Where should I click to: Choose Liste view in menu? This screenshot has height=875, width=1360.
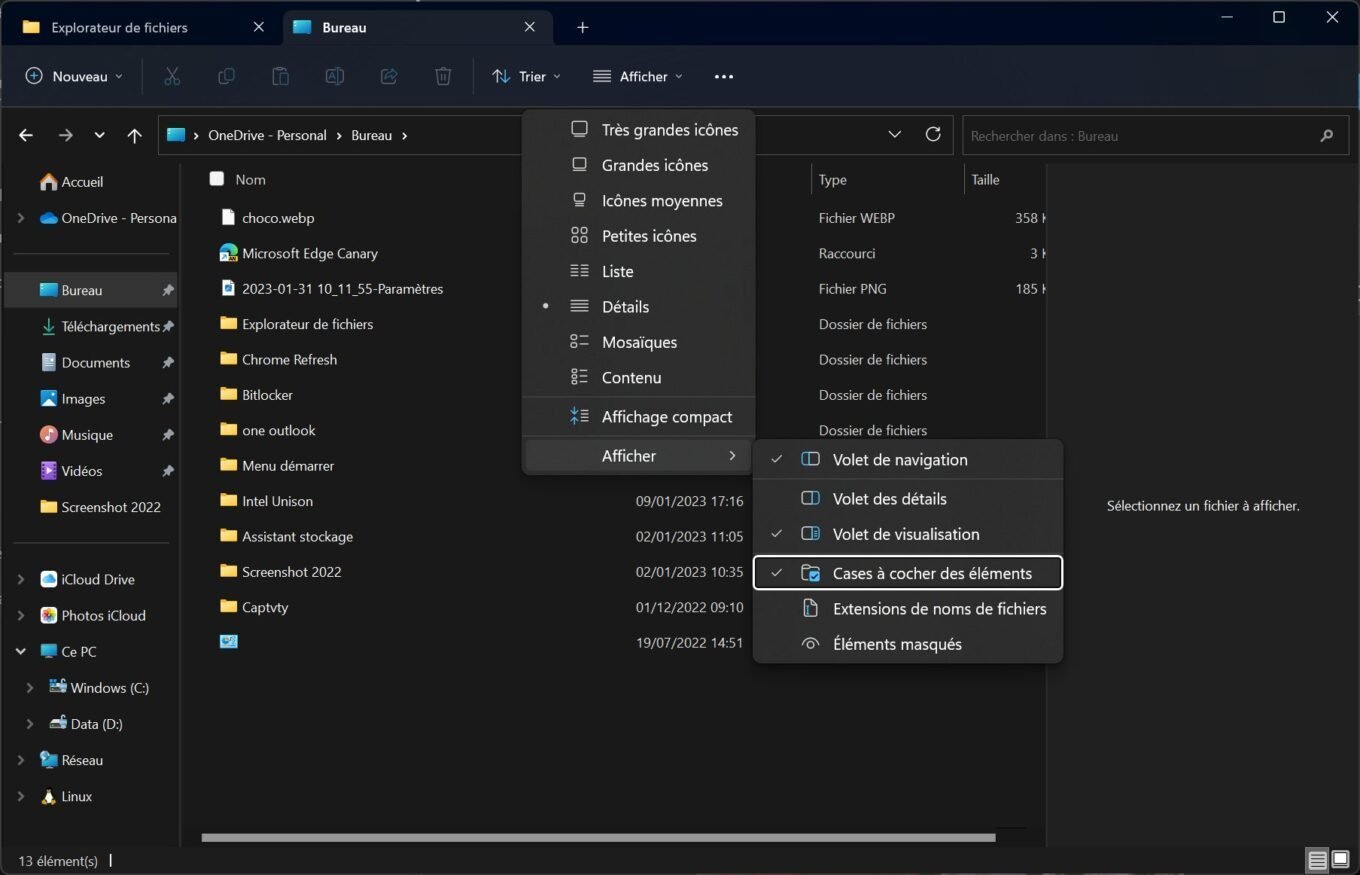(638, 271)
